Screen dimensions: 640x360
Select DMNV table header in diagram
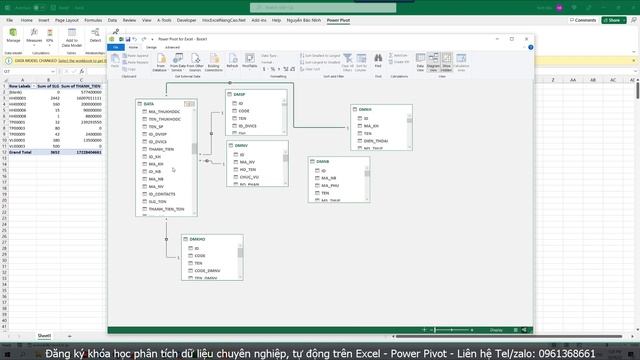[257, 145]
